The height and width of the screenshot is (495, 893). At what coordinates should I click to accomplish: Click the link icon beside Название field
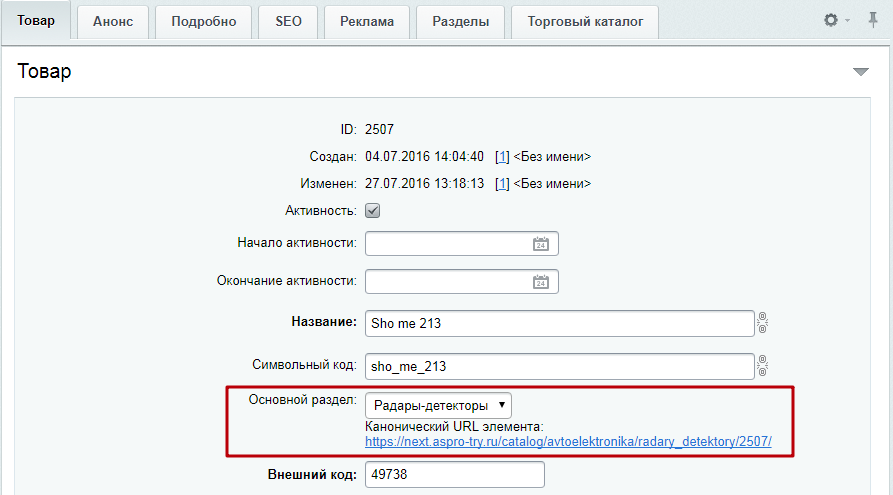[x=762, y=323]
